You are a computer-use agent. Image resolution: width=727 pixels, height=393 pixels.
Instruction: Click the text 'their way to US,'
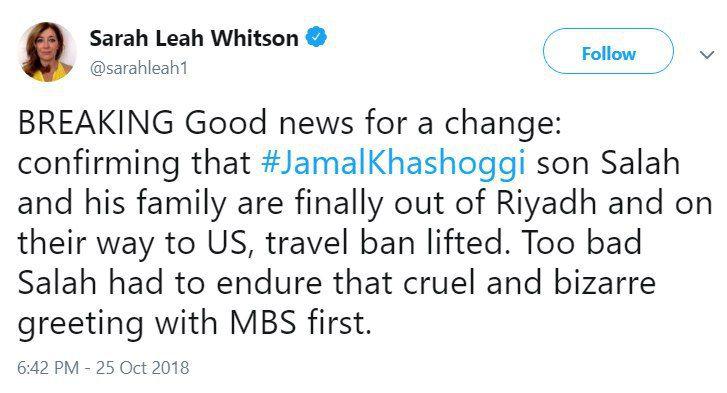click(x=136, y=244)
